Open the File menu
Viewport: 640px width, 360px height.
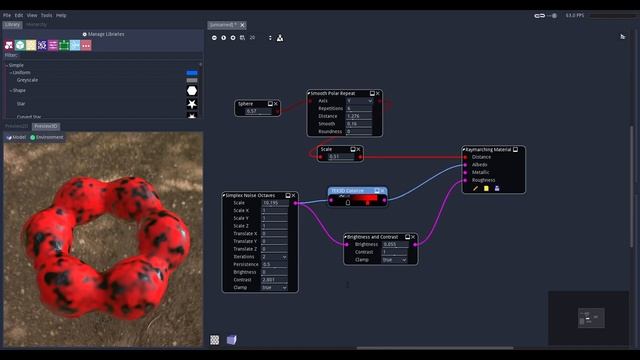click(7, 16)
